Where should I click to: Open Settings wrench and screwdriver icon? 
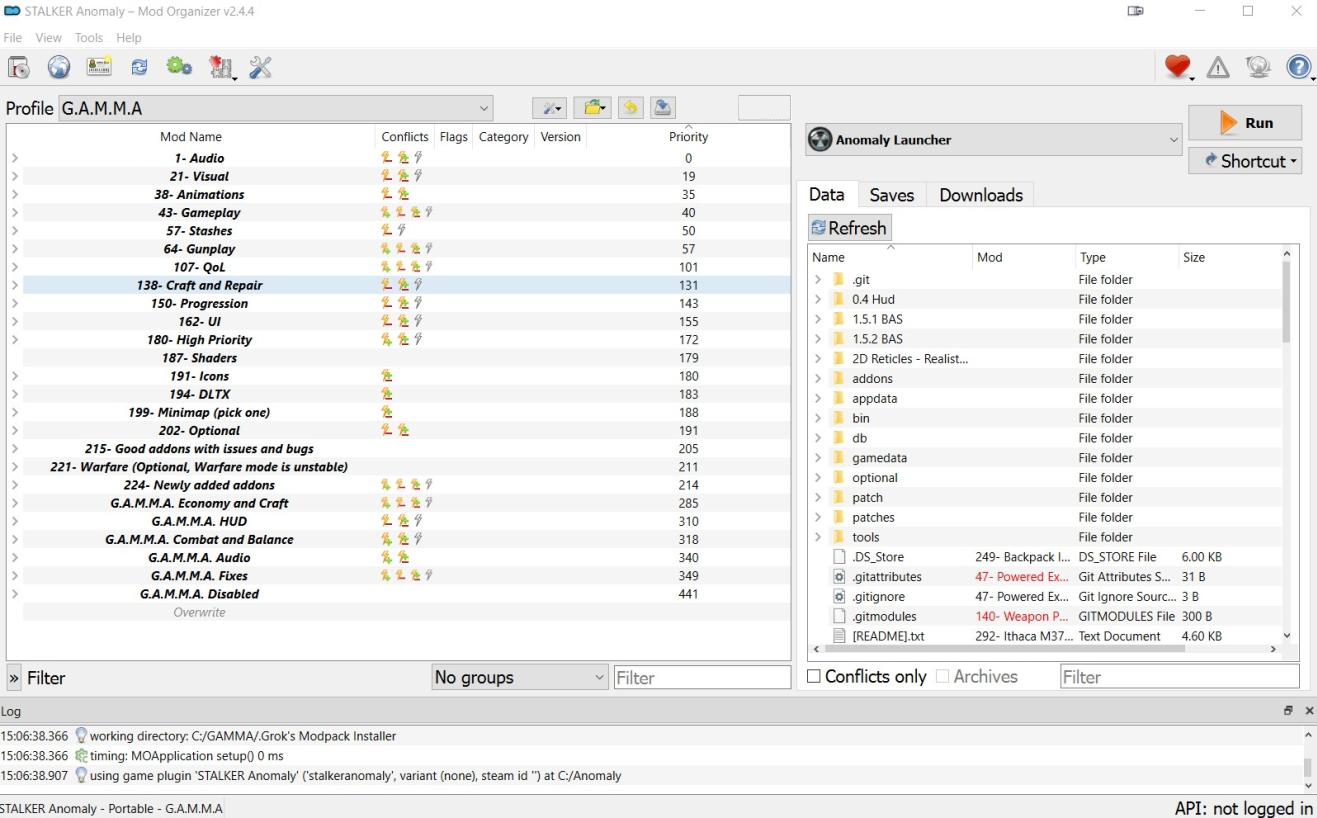coord(260,67)
